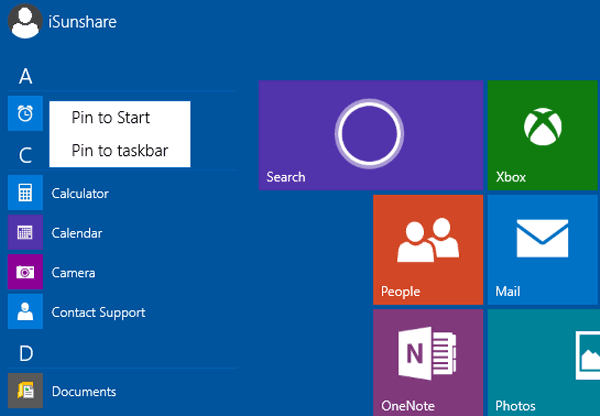Screen dimensions: 600x416
Task: Choose Pin to taskbar
Action: pyautogui.click(x=120, y=150)
